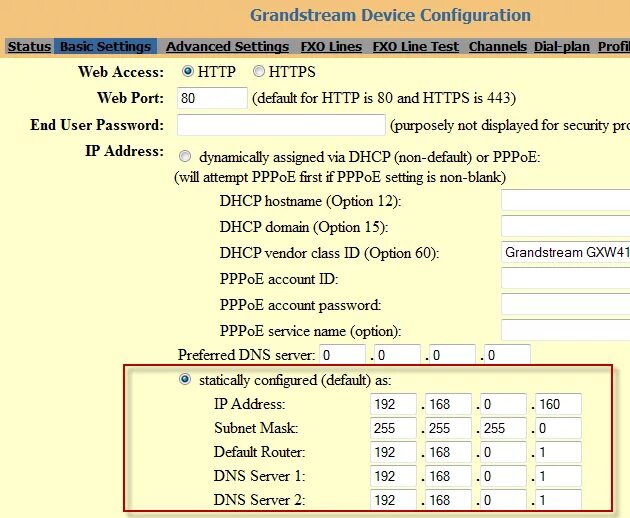Click Subnet Mask last octet field
The height and width of the screenshot is (518, 630).
558,428
